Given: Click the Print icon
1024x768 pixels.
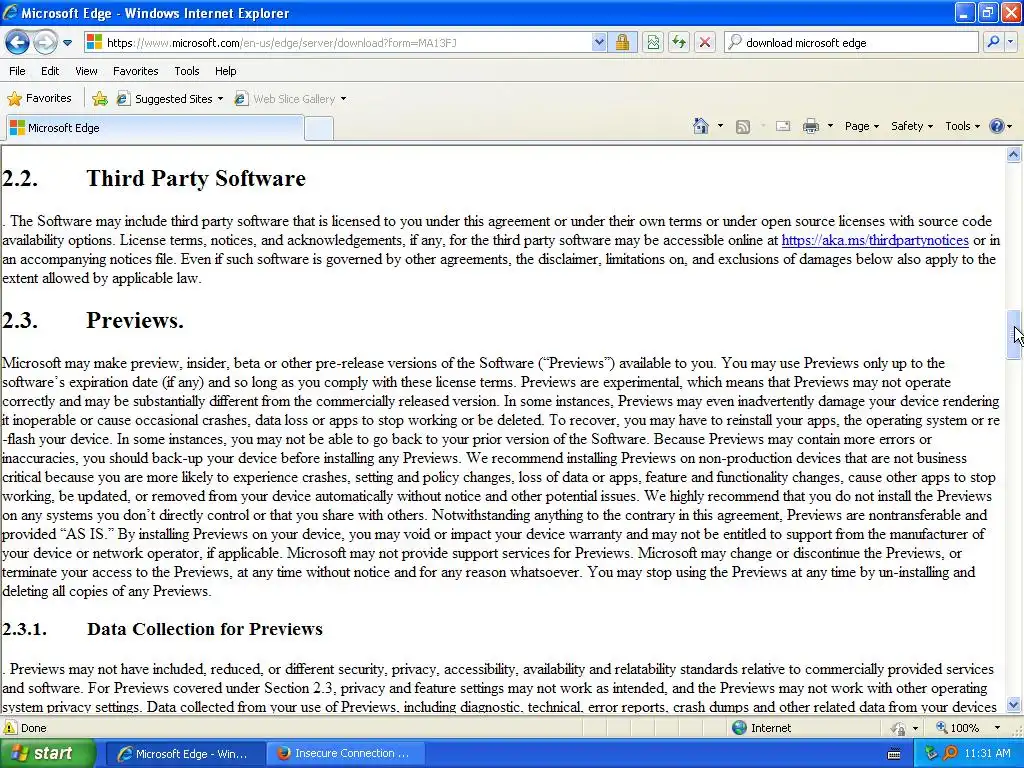Looking at the screenshot, I should coord(810,127).
